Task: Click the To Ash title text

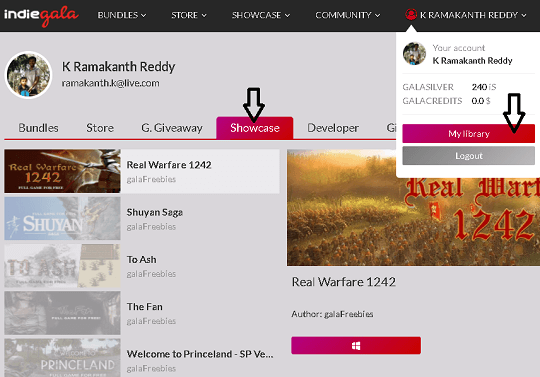Action: point(142,260)
